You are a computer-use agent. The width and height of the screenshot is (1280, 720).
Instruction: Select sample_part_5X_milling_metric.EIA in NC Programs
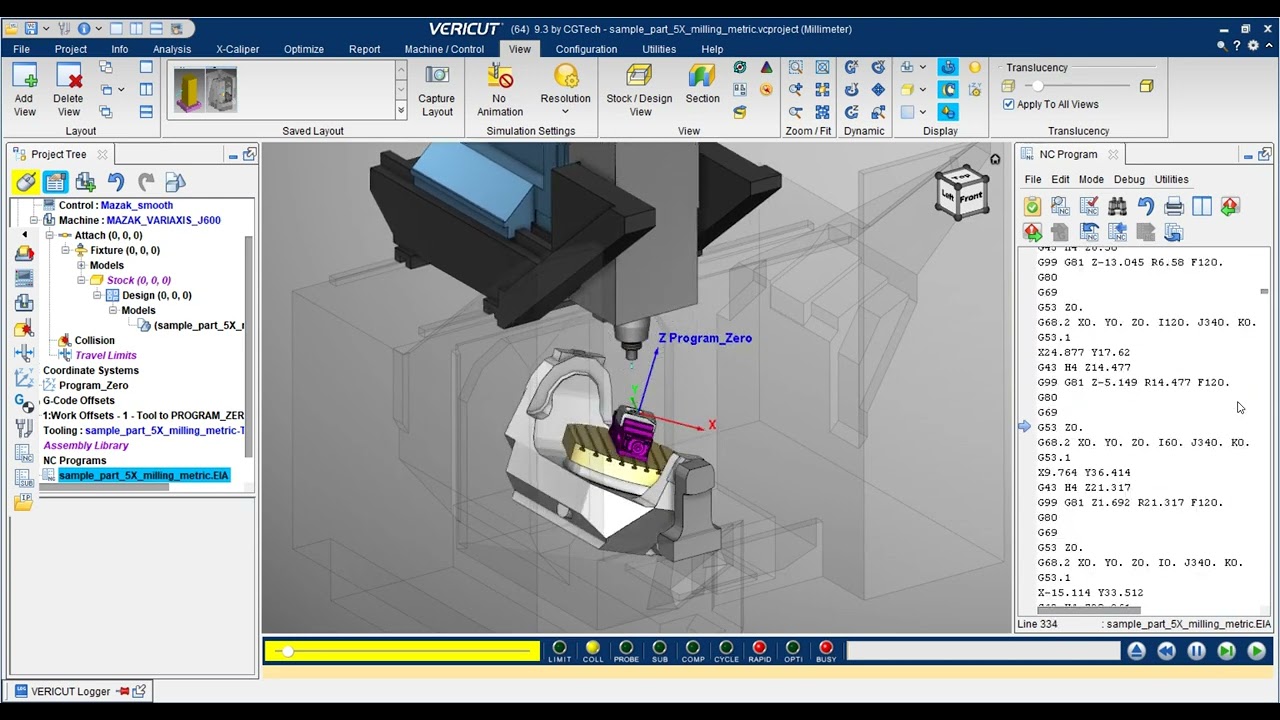(x=143, y=475)
